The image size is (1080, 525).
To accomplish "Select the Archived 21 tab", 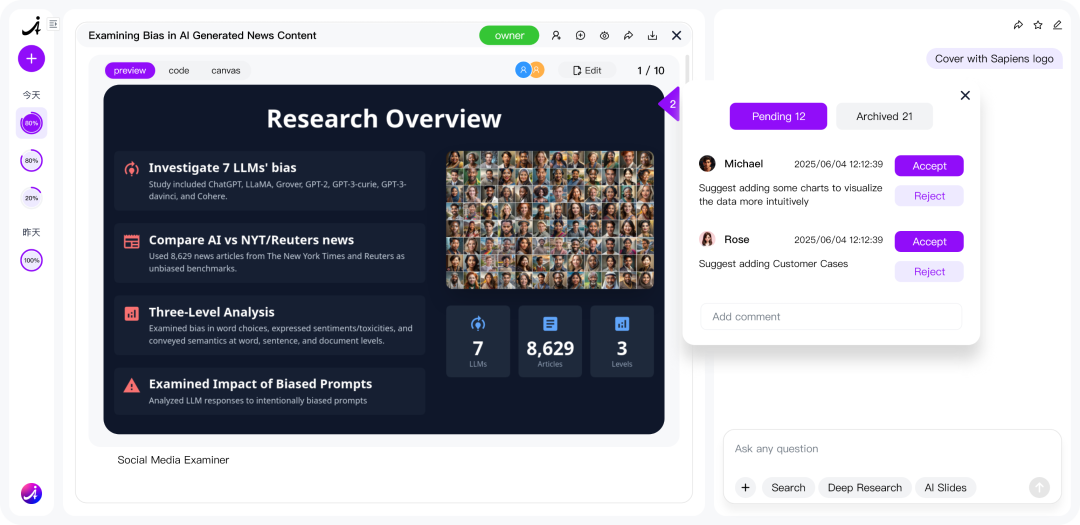I will coord(884,116).
